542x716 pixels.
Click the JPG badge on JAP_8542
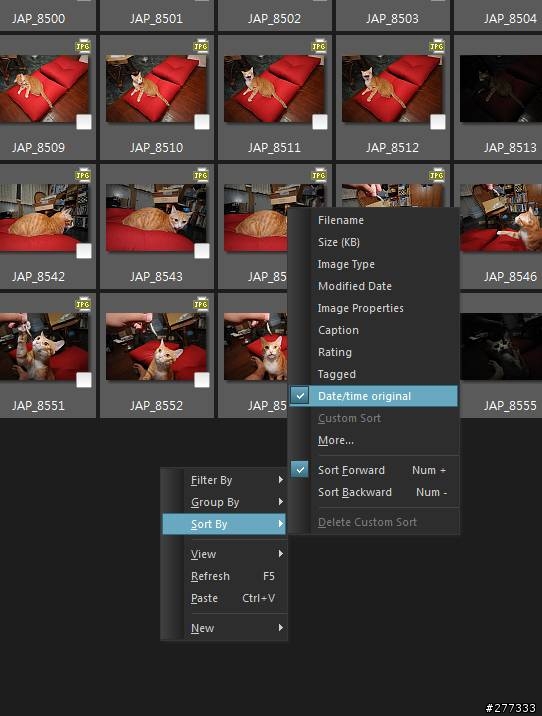(x=83, y=175)
